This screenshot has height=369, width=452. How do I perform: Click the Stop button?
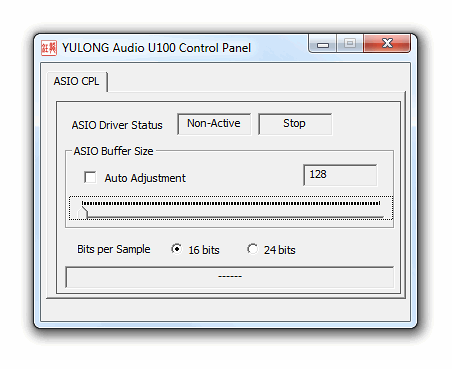(x=295, y=124)
